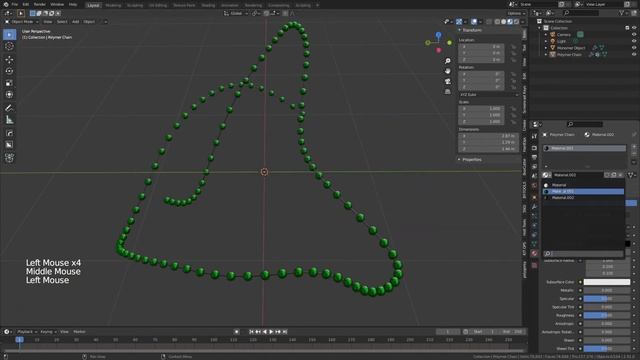Click the play animation button
The width and height of the screenshot is (640, 360).
pyautogui.click(x=271, y=332)
